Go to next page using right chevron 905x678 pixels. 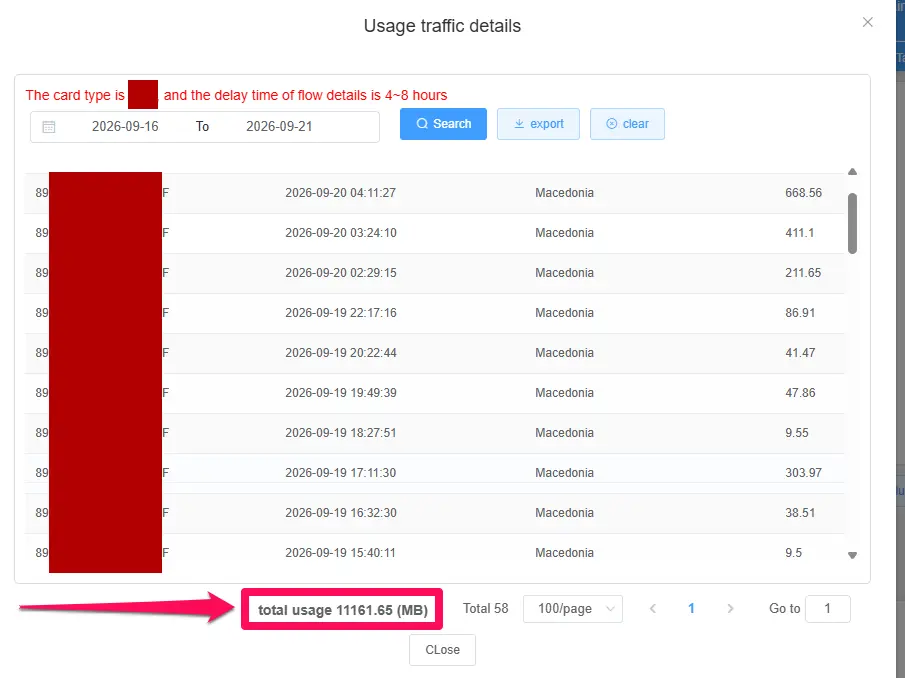(730, 609)
